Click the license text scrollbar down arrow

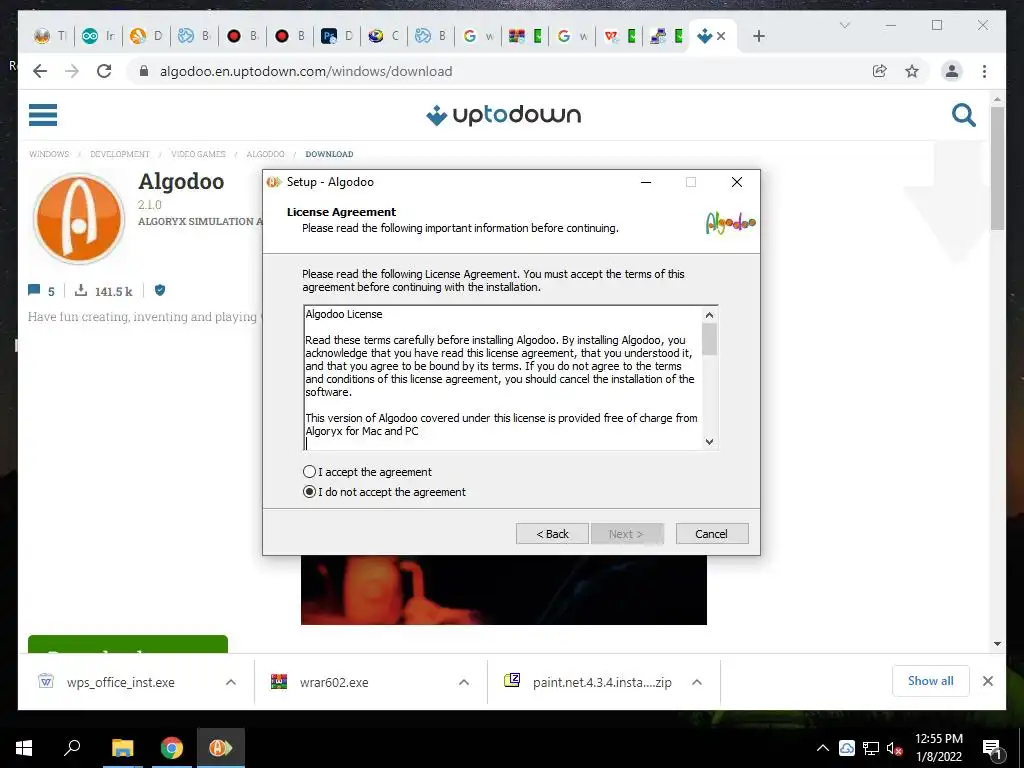tap(710, 442)
